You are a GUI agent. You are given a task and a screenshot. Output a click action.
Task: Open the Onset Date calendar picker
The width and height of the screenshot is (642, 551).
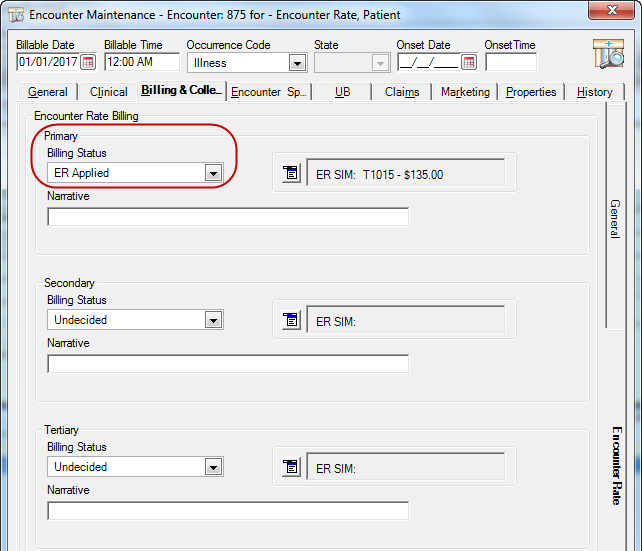(469, 62)
